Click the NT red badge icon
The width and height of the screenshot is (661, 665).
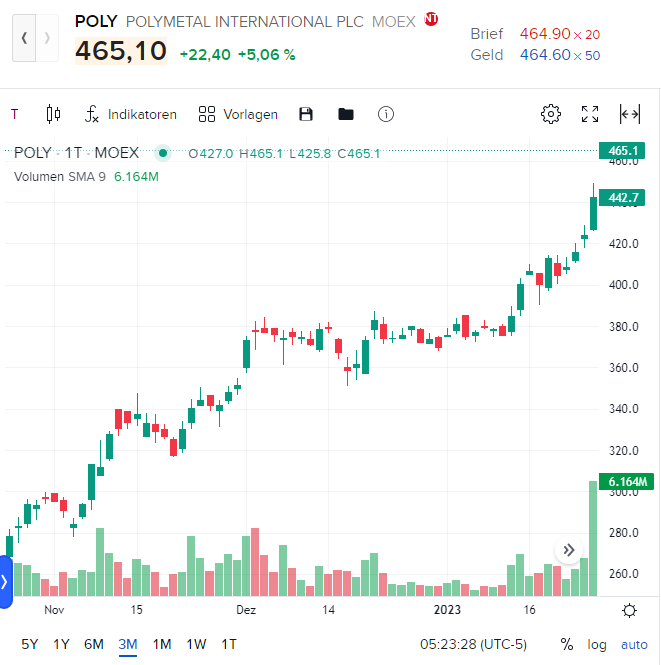tap(431, 19)
